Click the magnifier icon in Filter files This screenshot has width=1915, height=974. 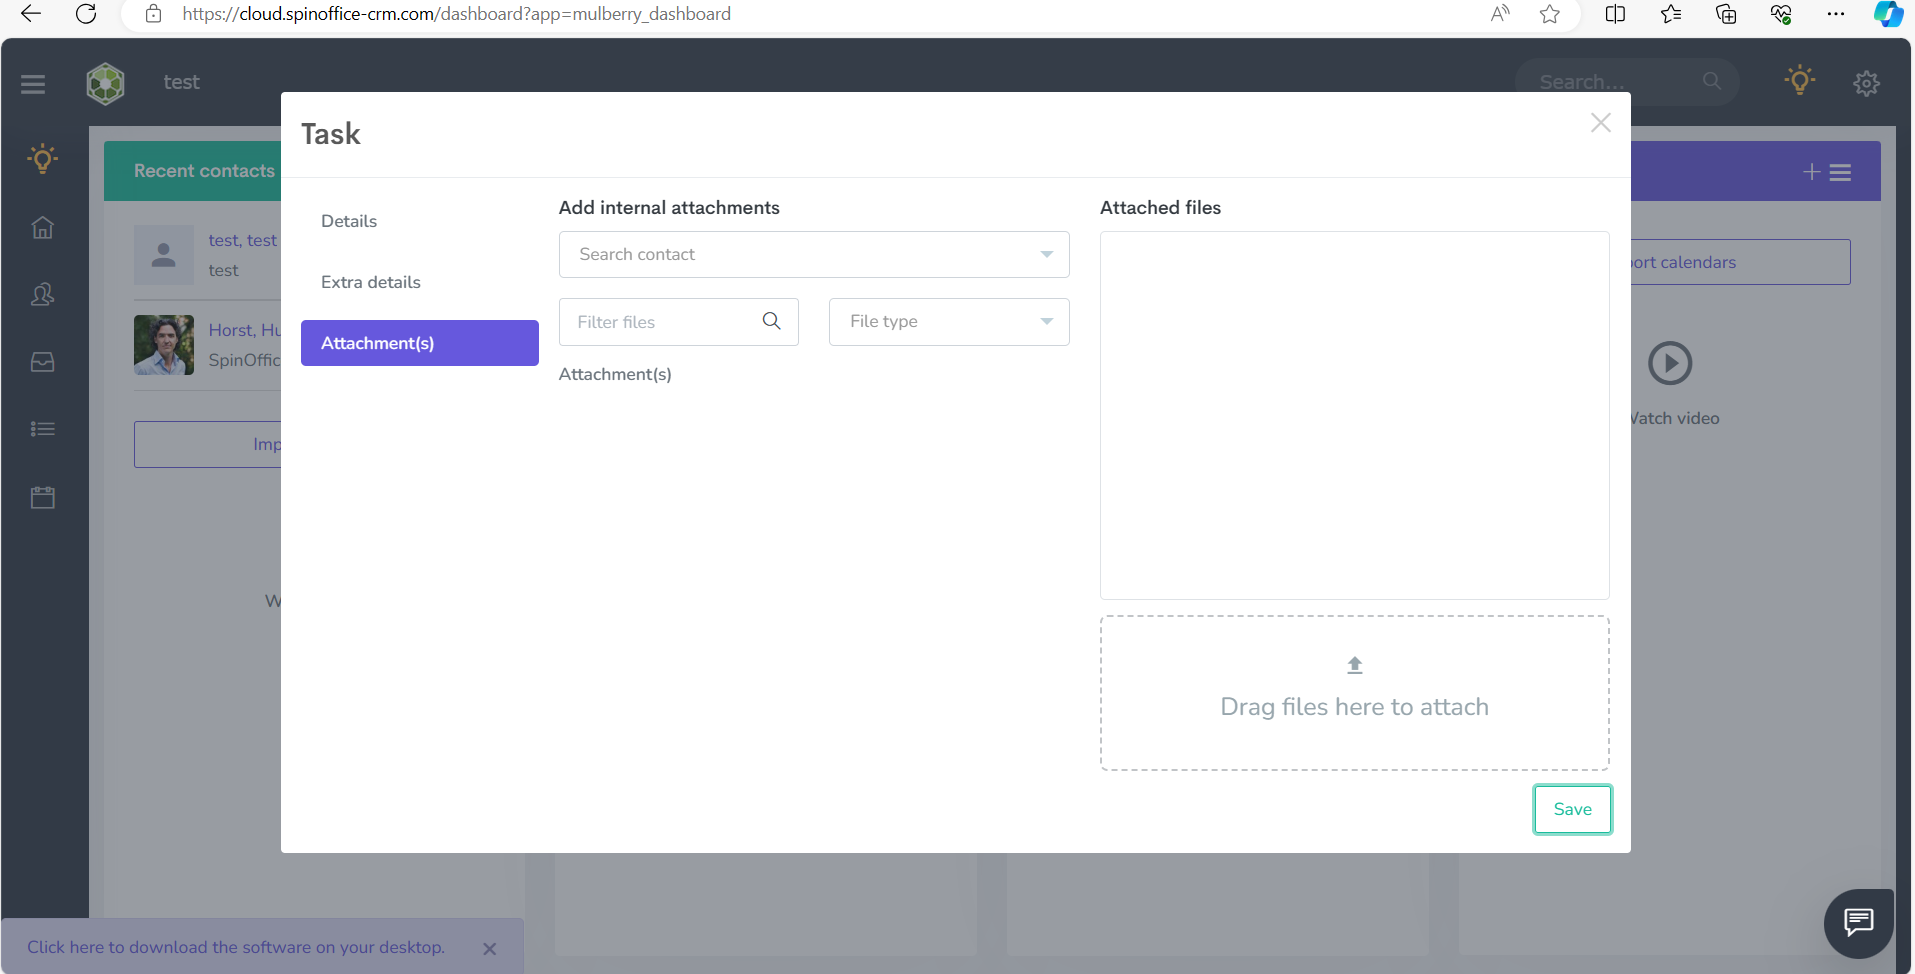771,321
